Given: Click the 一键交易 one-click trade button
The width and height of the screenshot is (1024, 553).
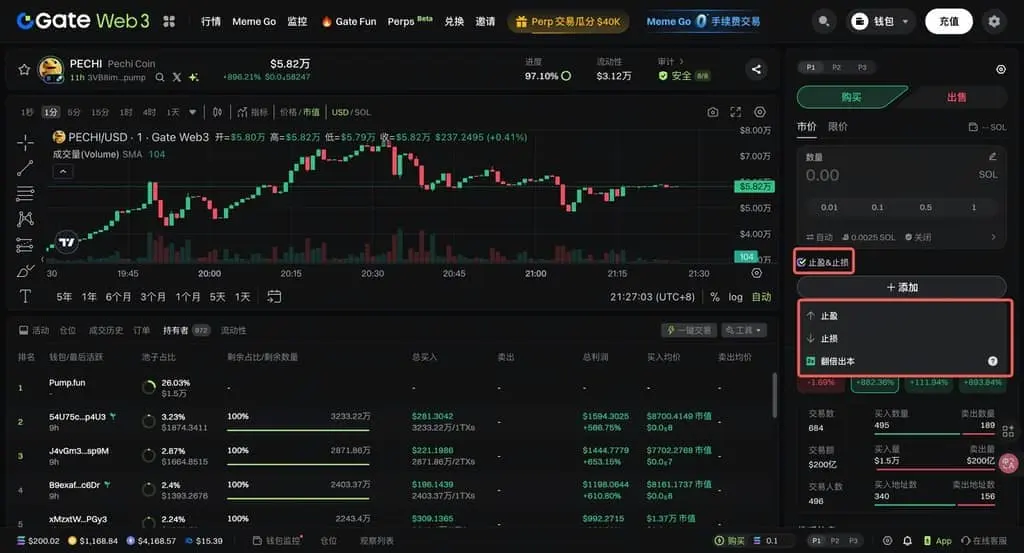Looking at the screenshot, I should click(x=689, y=330).
